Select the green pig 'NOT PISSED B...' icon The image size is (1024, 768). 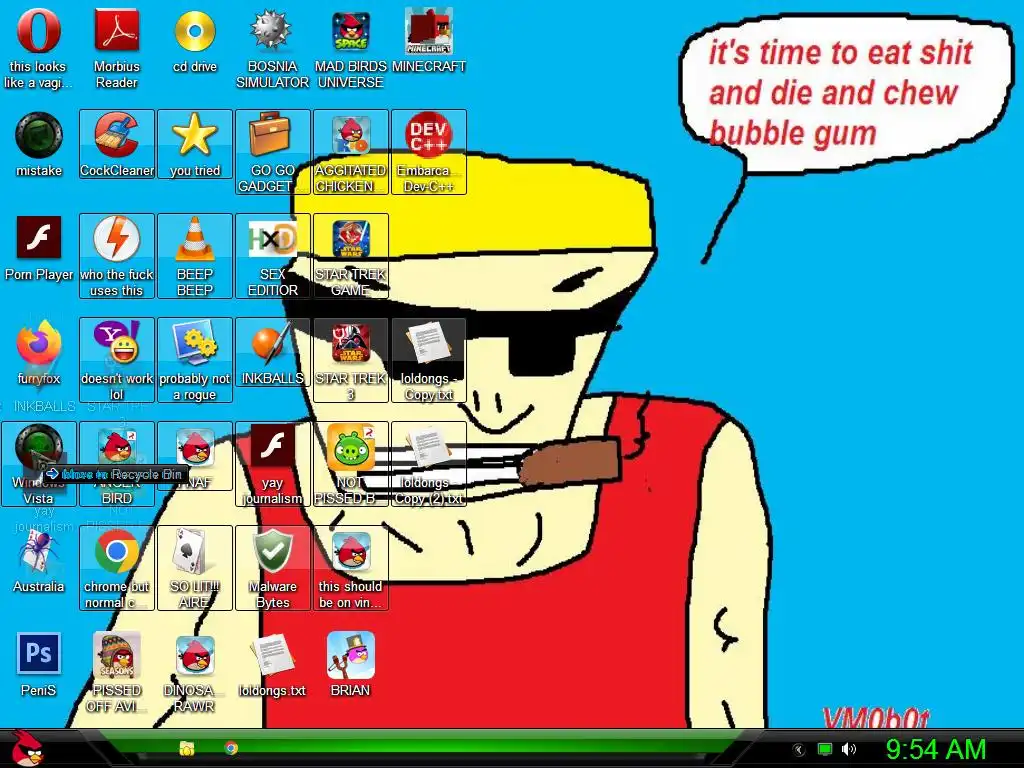click(x=350, y=463)
